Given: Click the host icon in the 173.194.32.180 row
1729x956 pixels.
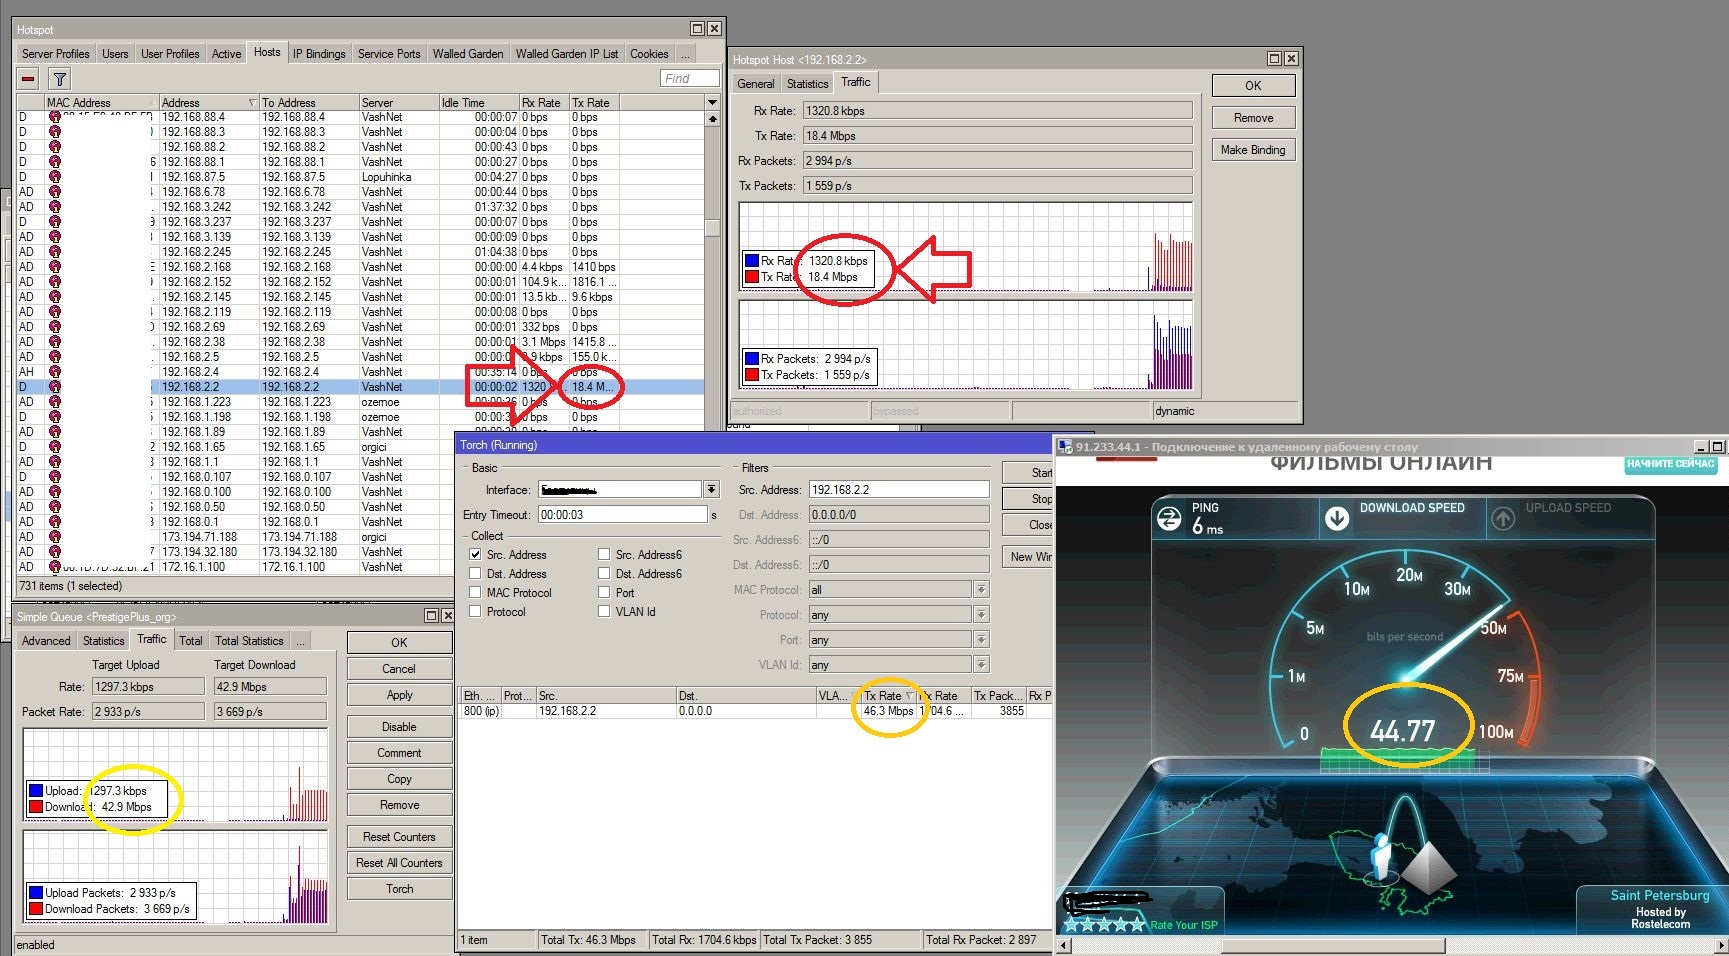Looking at the screenshot, I should point(54,552).
